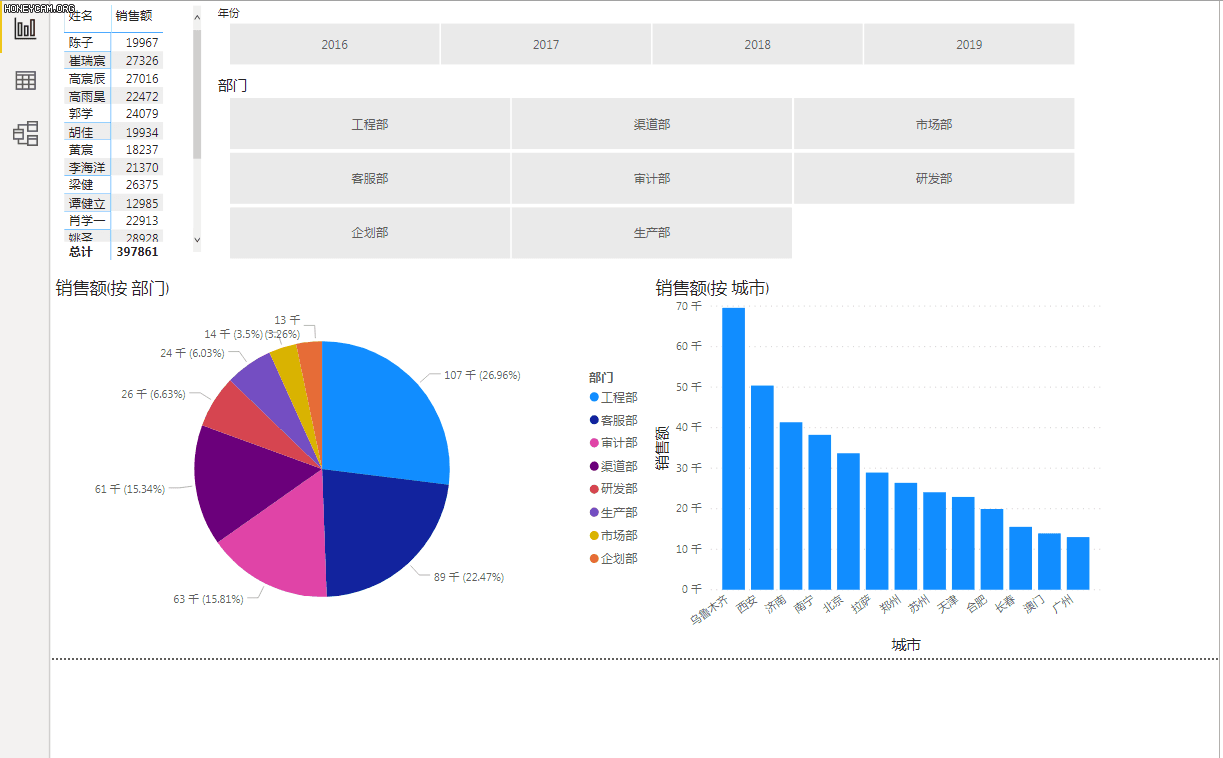Sort table by 姓名 column header
Screen dimensions: 1223x758
tap(81, 16)
